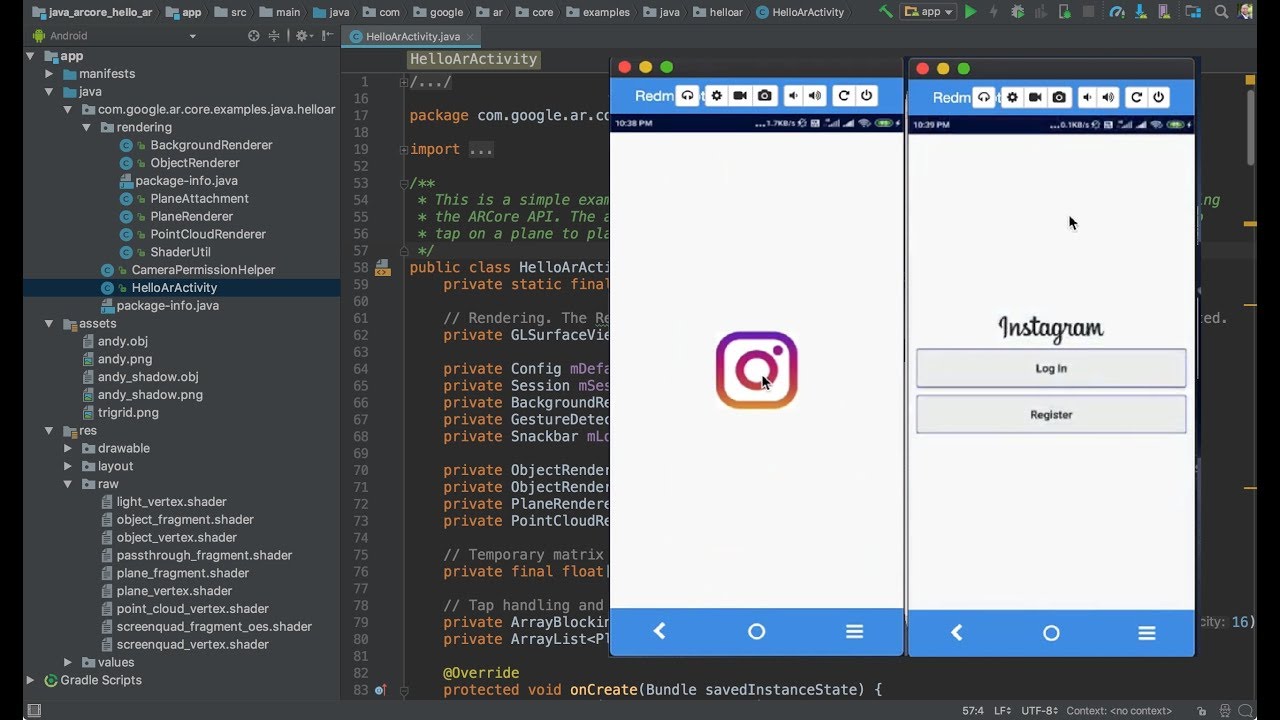
Task: Click the headphones icon in right Redmi window
Action: coord(984,97)
